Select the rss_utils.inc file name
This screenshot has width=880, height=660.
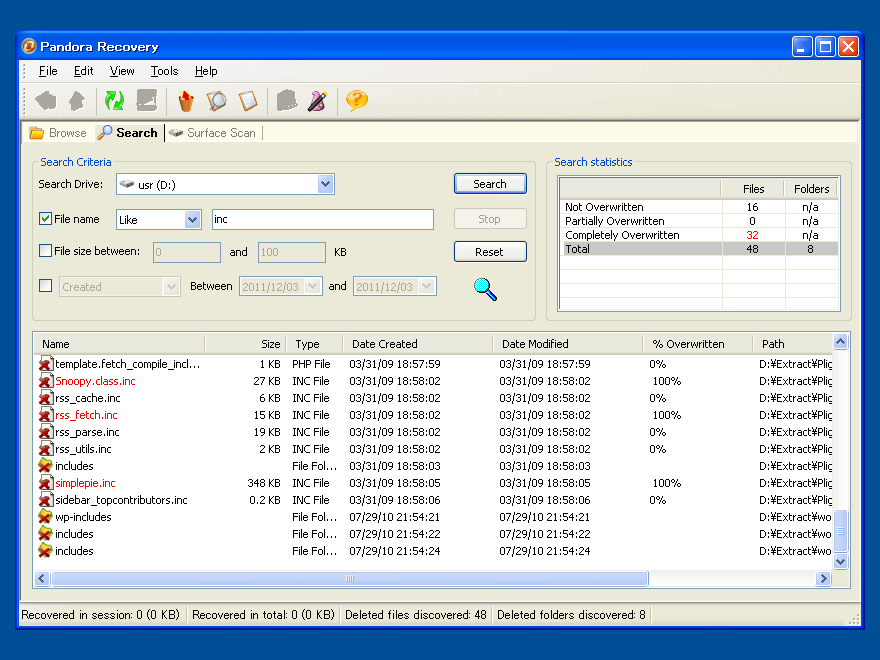coord(83,449)
